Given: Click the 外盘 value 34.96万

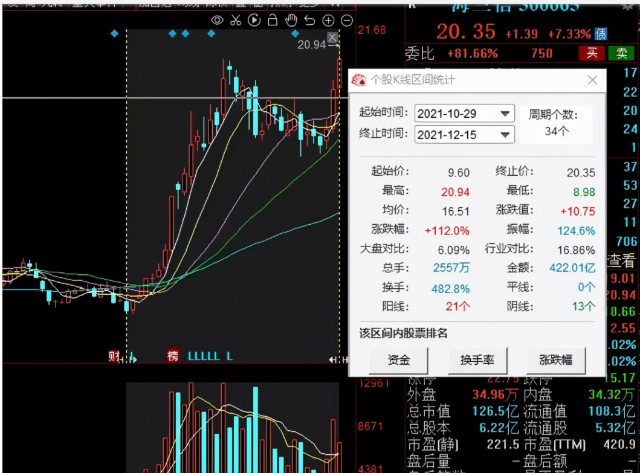Looking at the screenshot, I should pyautogui.click(x=495, y=394).
